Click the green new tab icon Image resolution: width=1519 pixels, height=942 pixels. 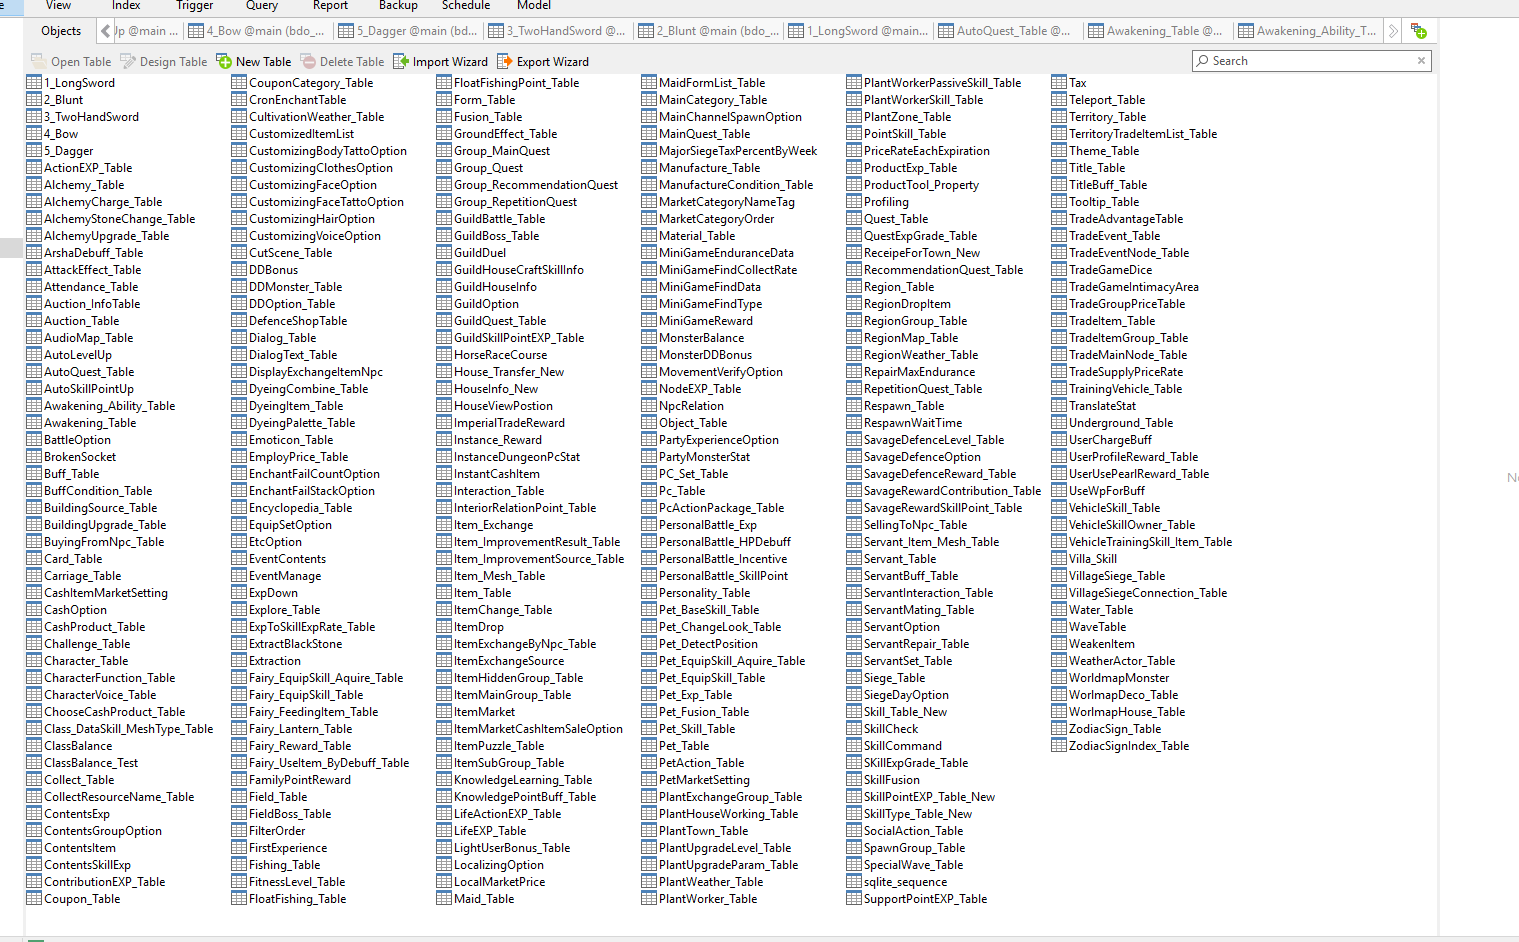tap(1418, 31)
